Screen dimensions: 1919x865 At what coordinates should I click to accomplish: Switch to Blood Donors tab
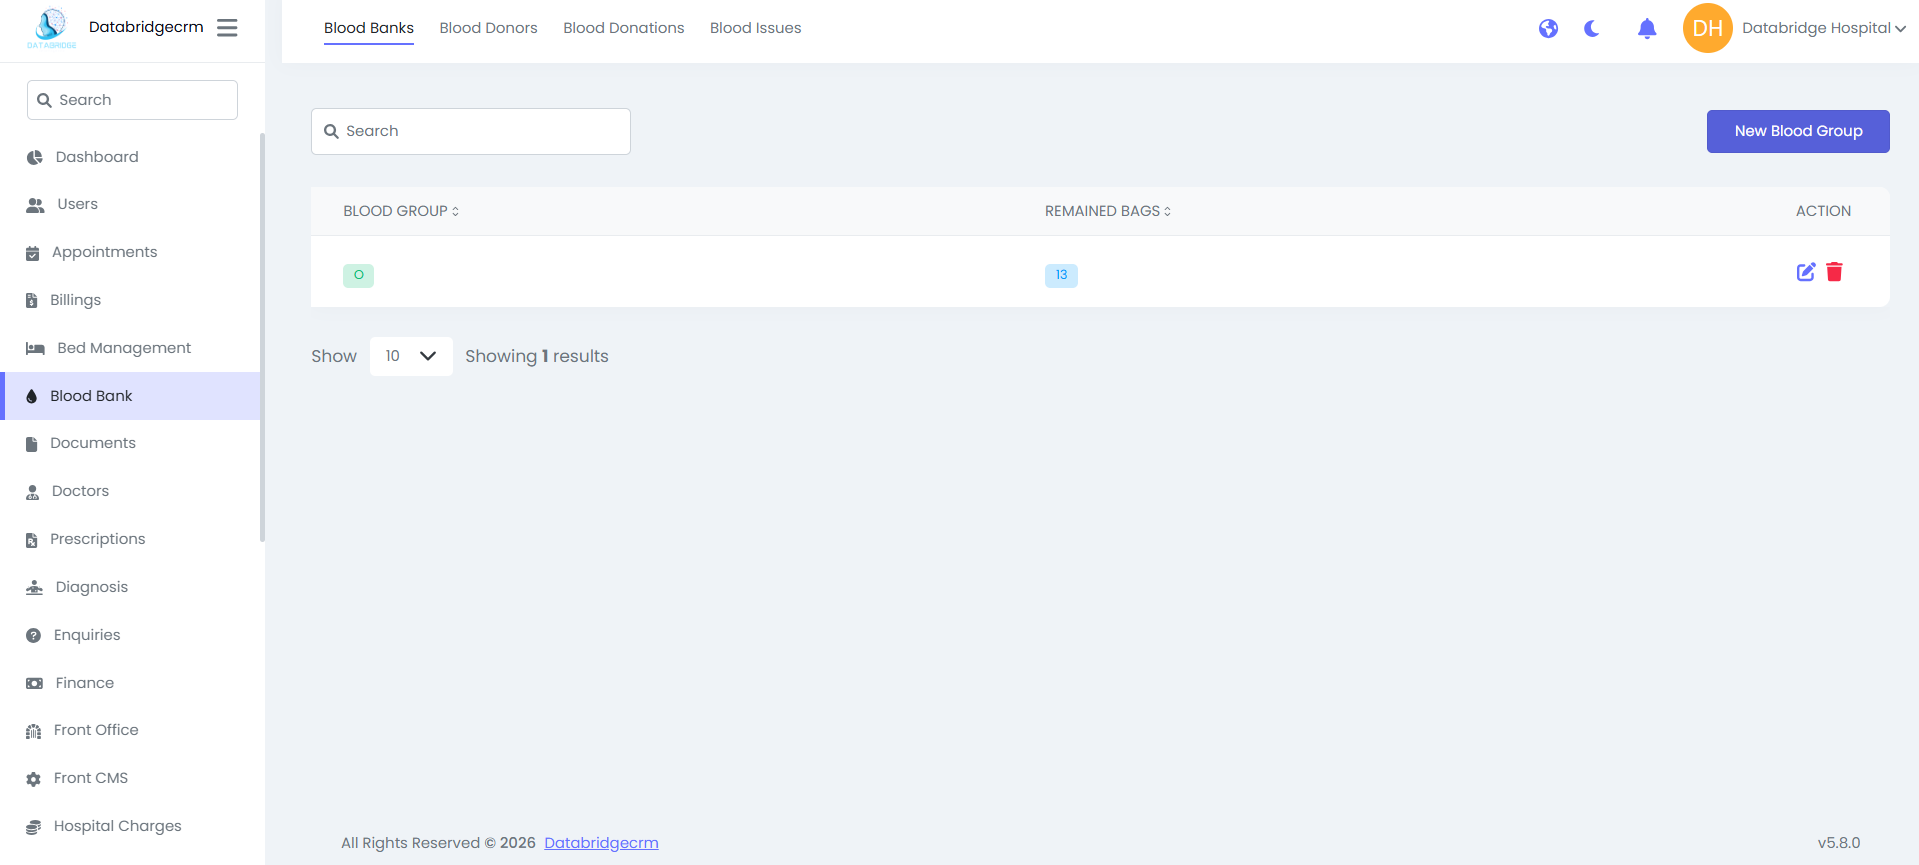click(488, 28)
